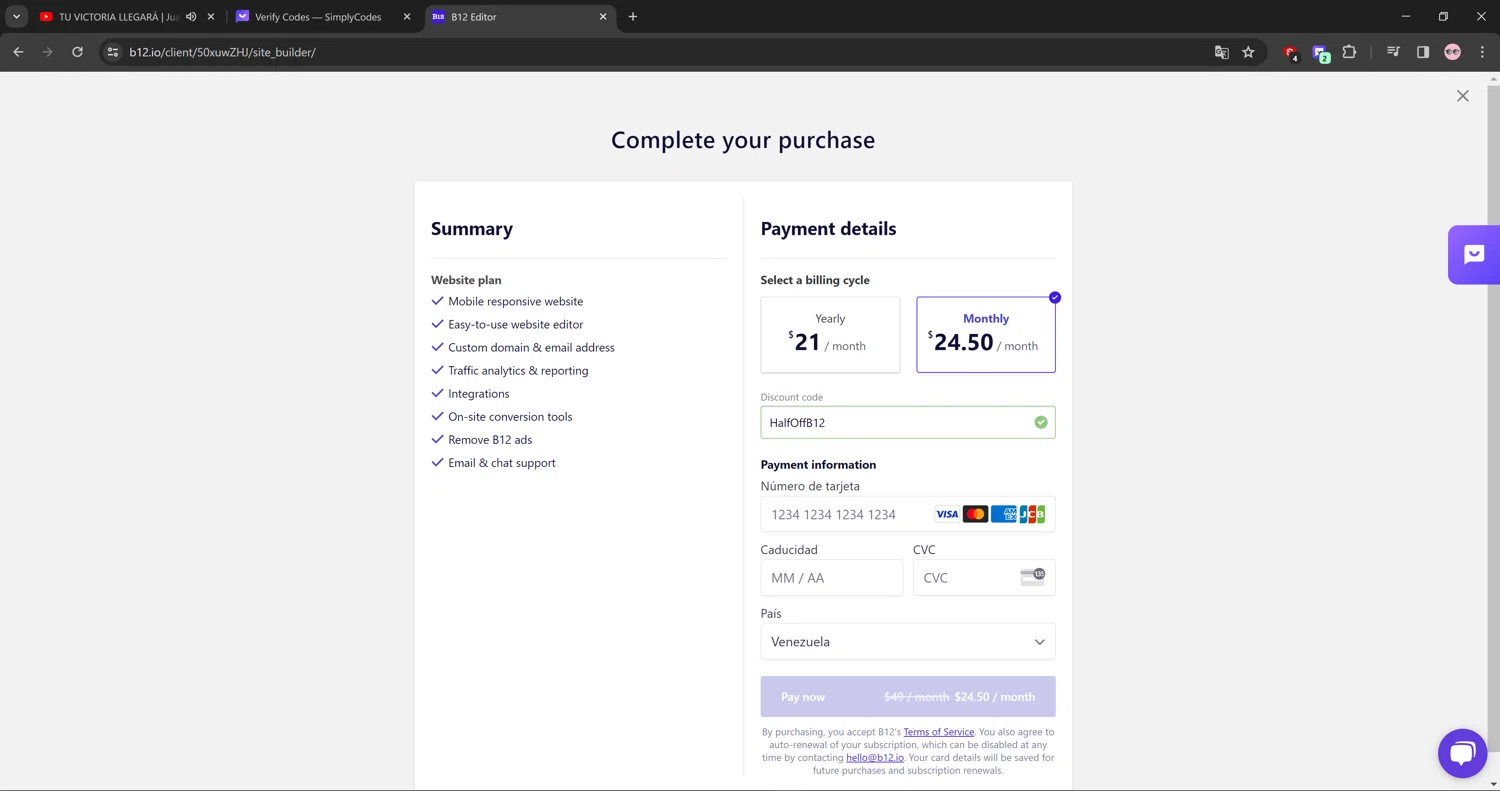Viewport: 1500px width, 791px height.
Task: Click the card number input field
Action: (x=908, y=514)
